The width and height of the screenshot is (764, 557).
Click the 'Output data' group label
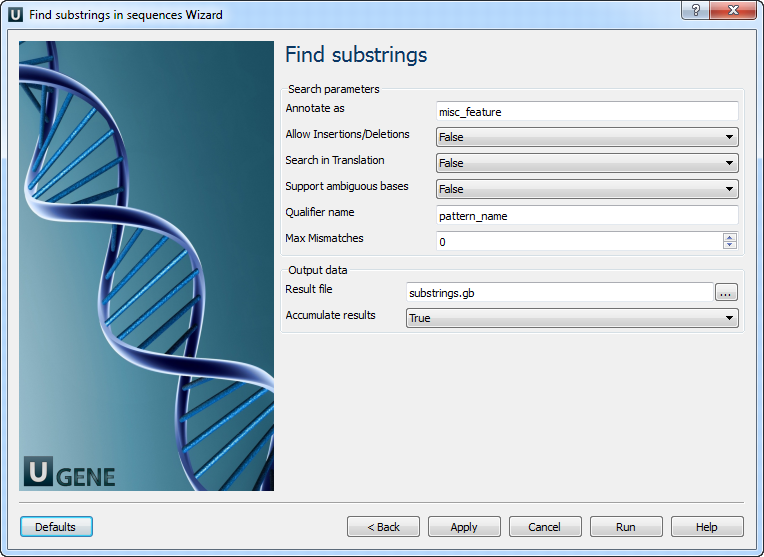coord(318,270)
